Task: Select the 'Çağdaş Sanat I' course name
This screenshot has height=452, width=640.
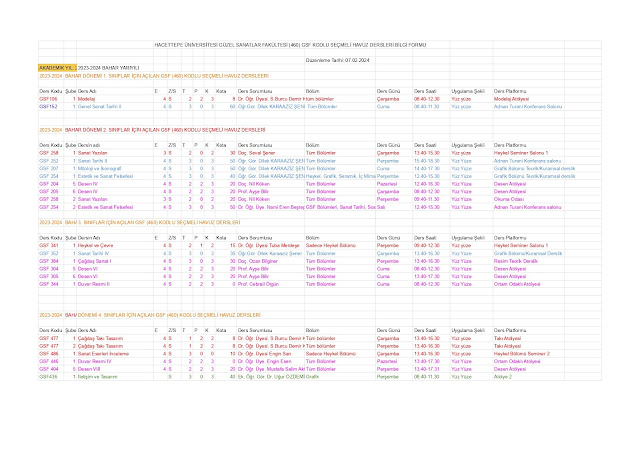Action: point(94,261)
